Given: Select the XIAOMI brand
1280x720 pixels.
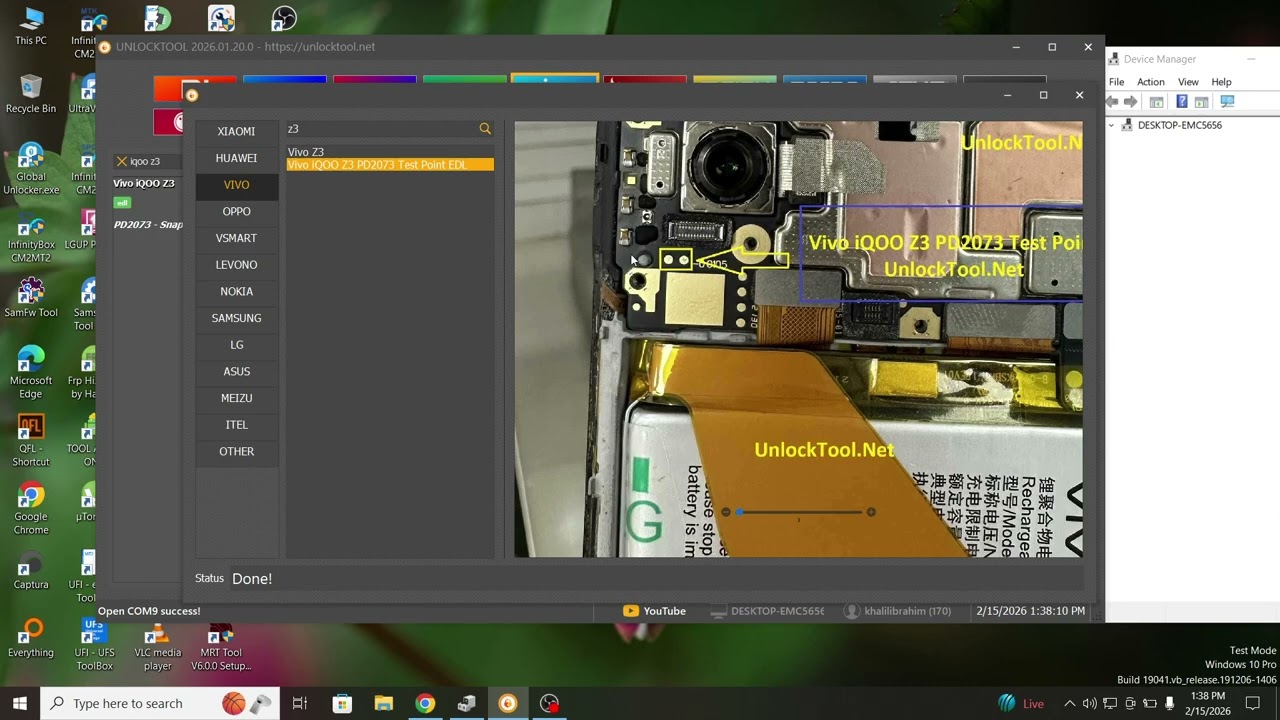Looking at the screenshot, I should click(x=237, y=131).
